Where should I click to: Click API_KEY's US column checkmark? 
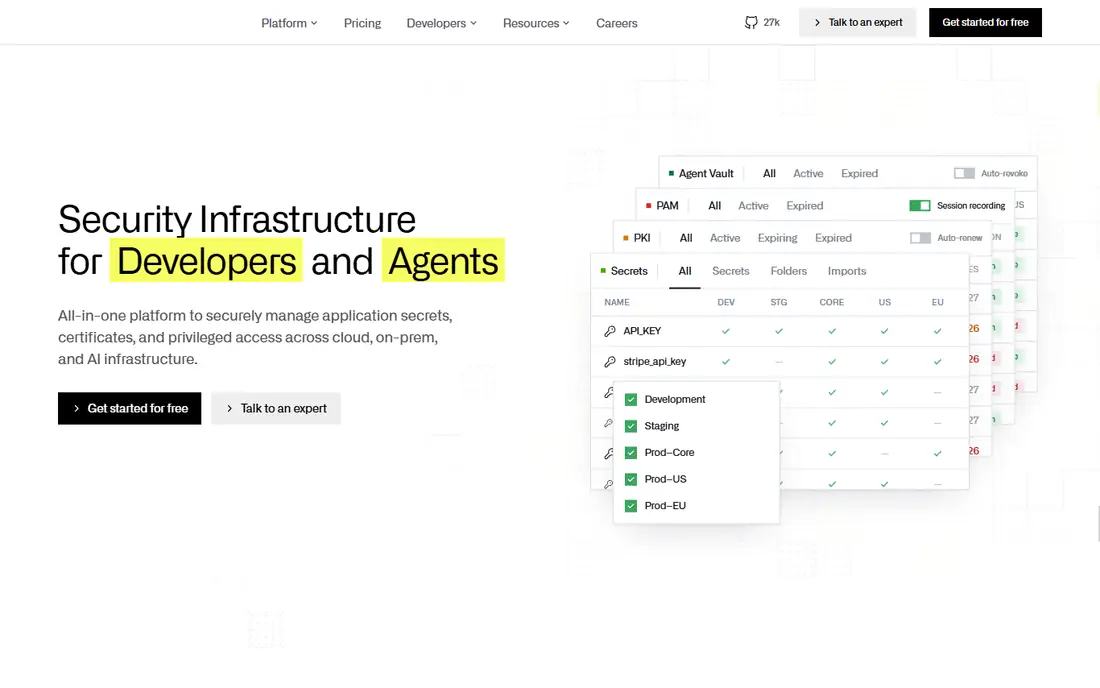tap(885, 331)
